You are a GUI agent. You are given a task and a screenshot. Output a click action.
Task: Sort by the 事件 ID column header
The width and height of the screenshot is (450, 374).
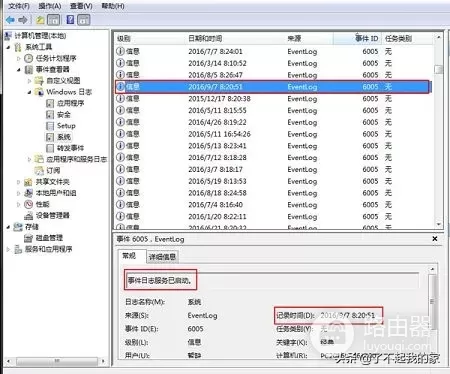pos(357,38)
